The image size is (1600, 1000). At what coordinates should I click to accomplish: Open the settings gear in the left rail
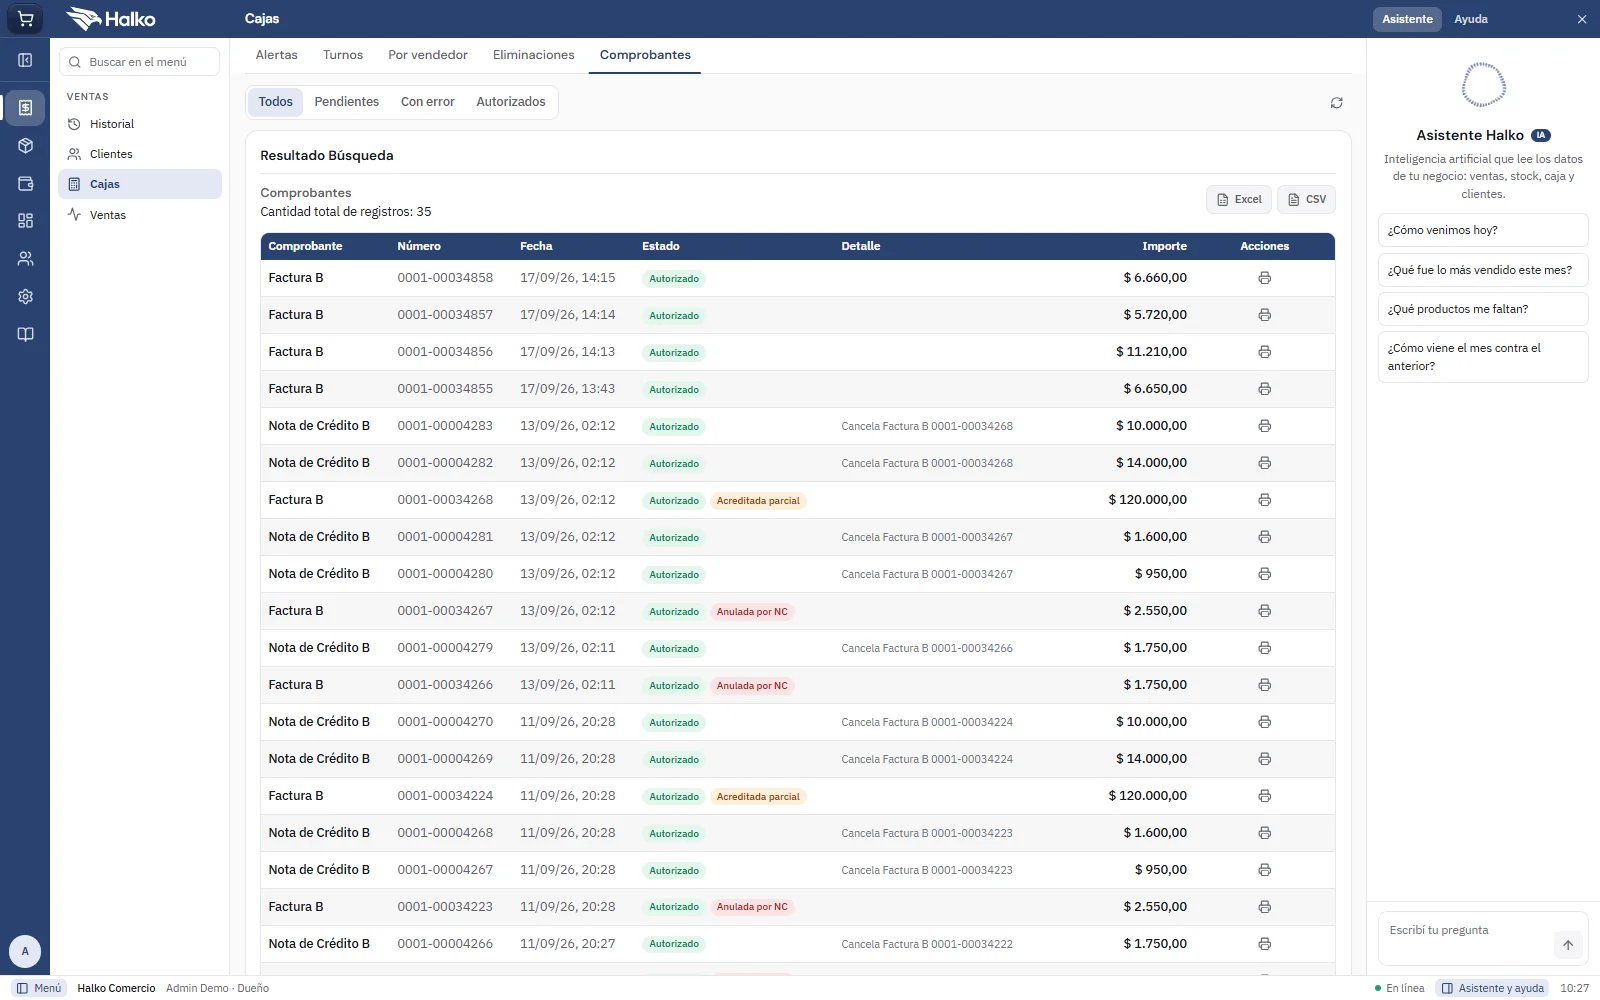click(x=25, y=296)
